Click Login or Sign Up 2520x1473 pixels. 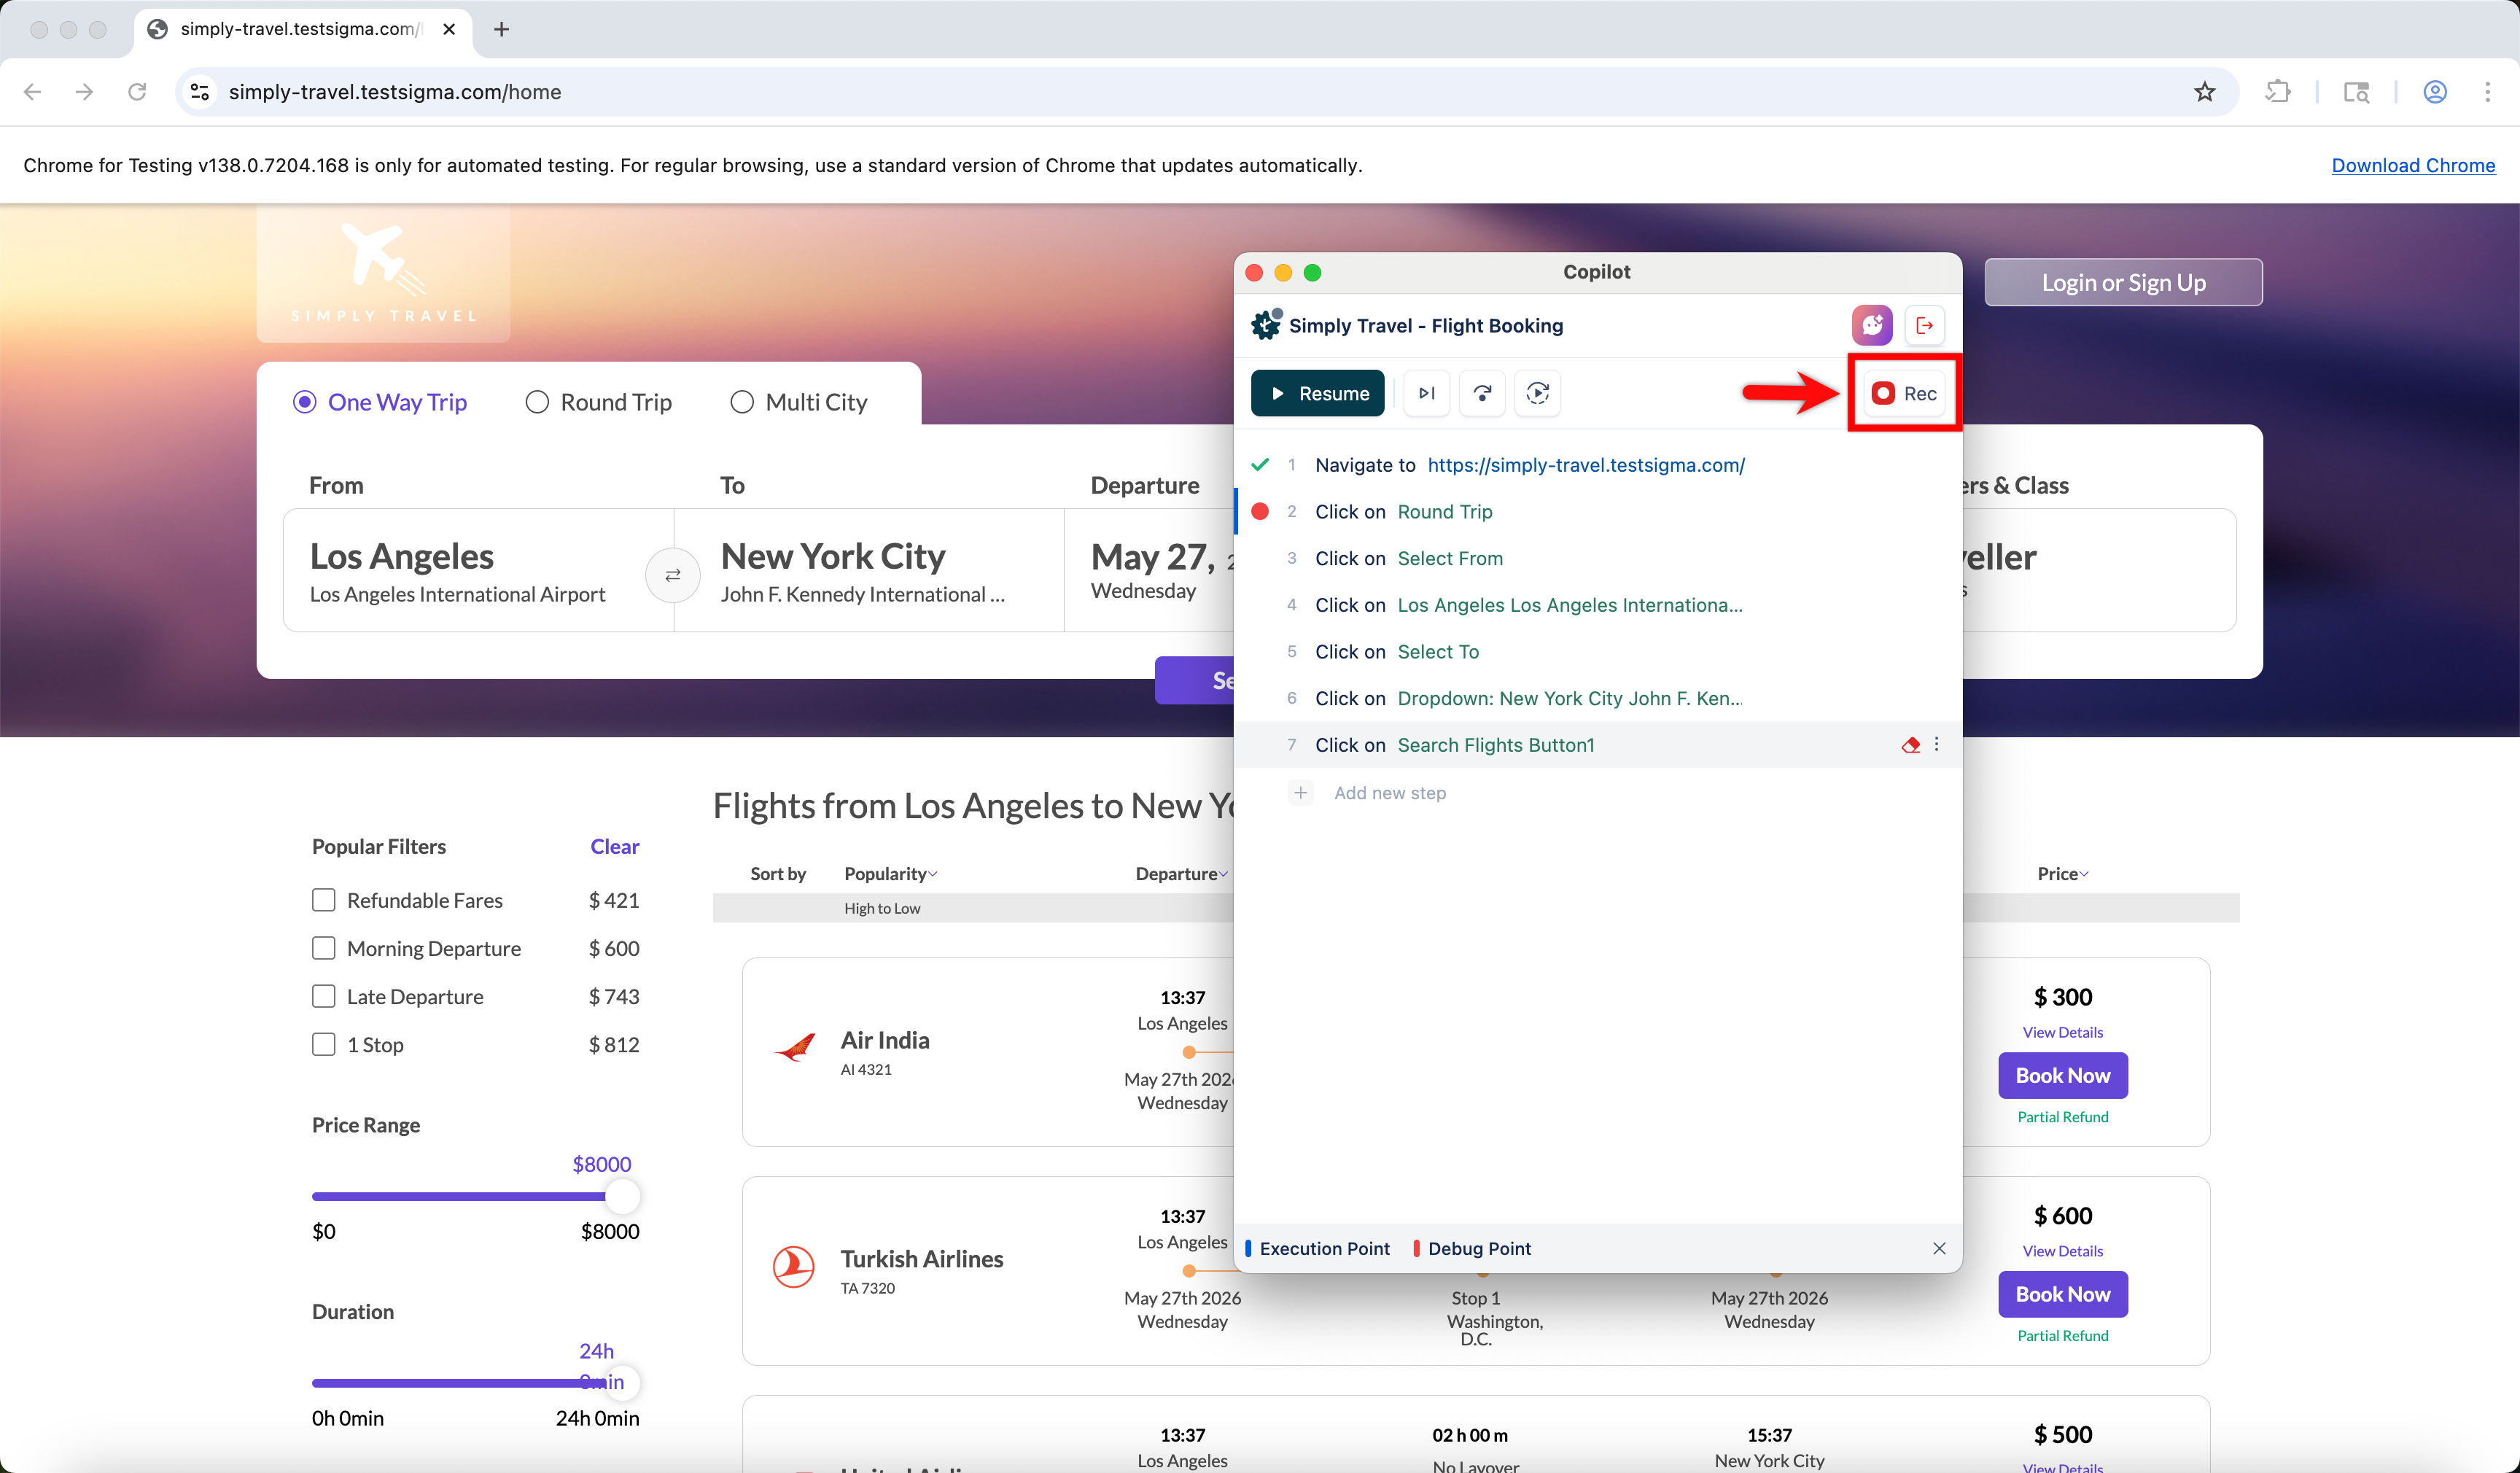click(x=2124, y=283)
